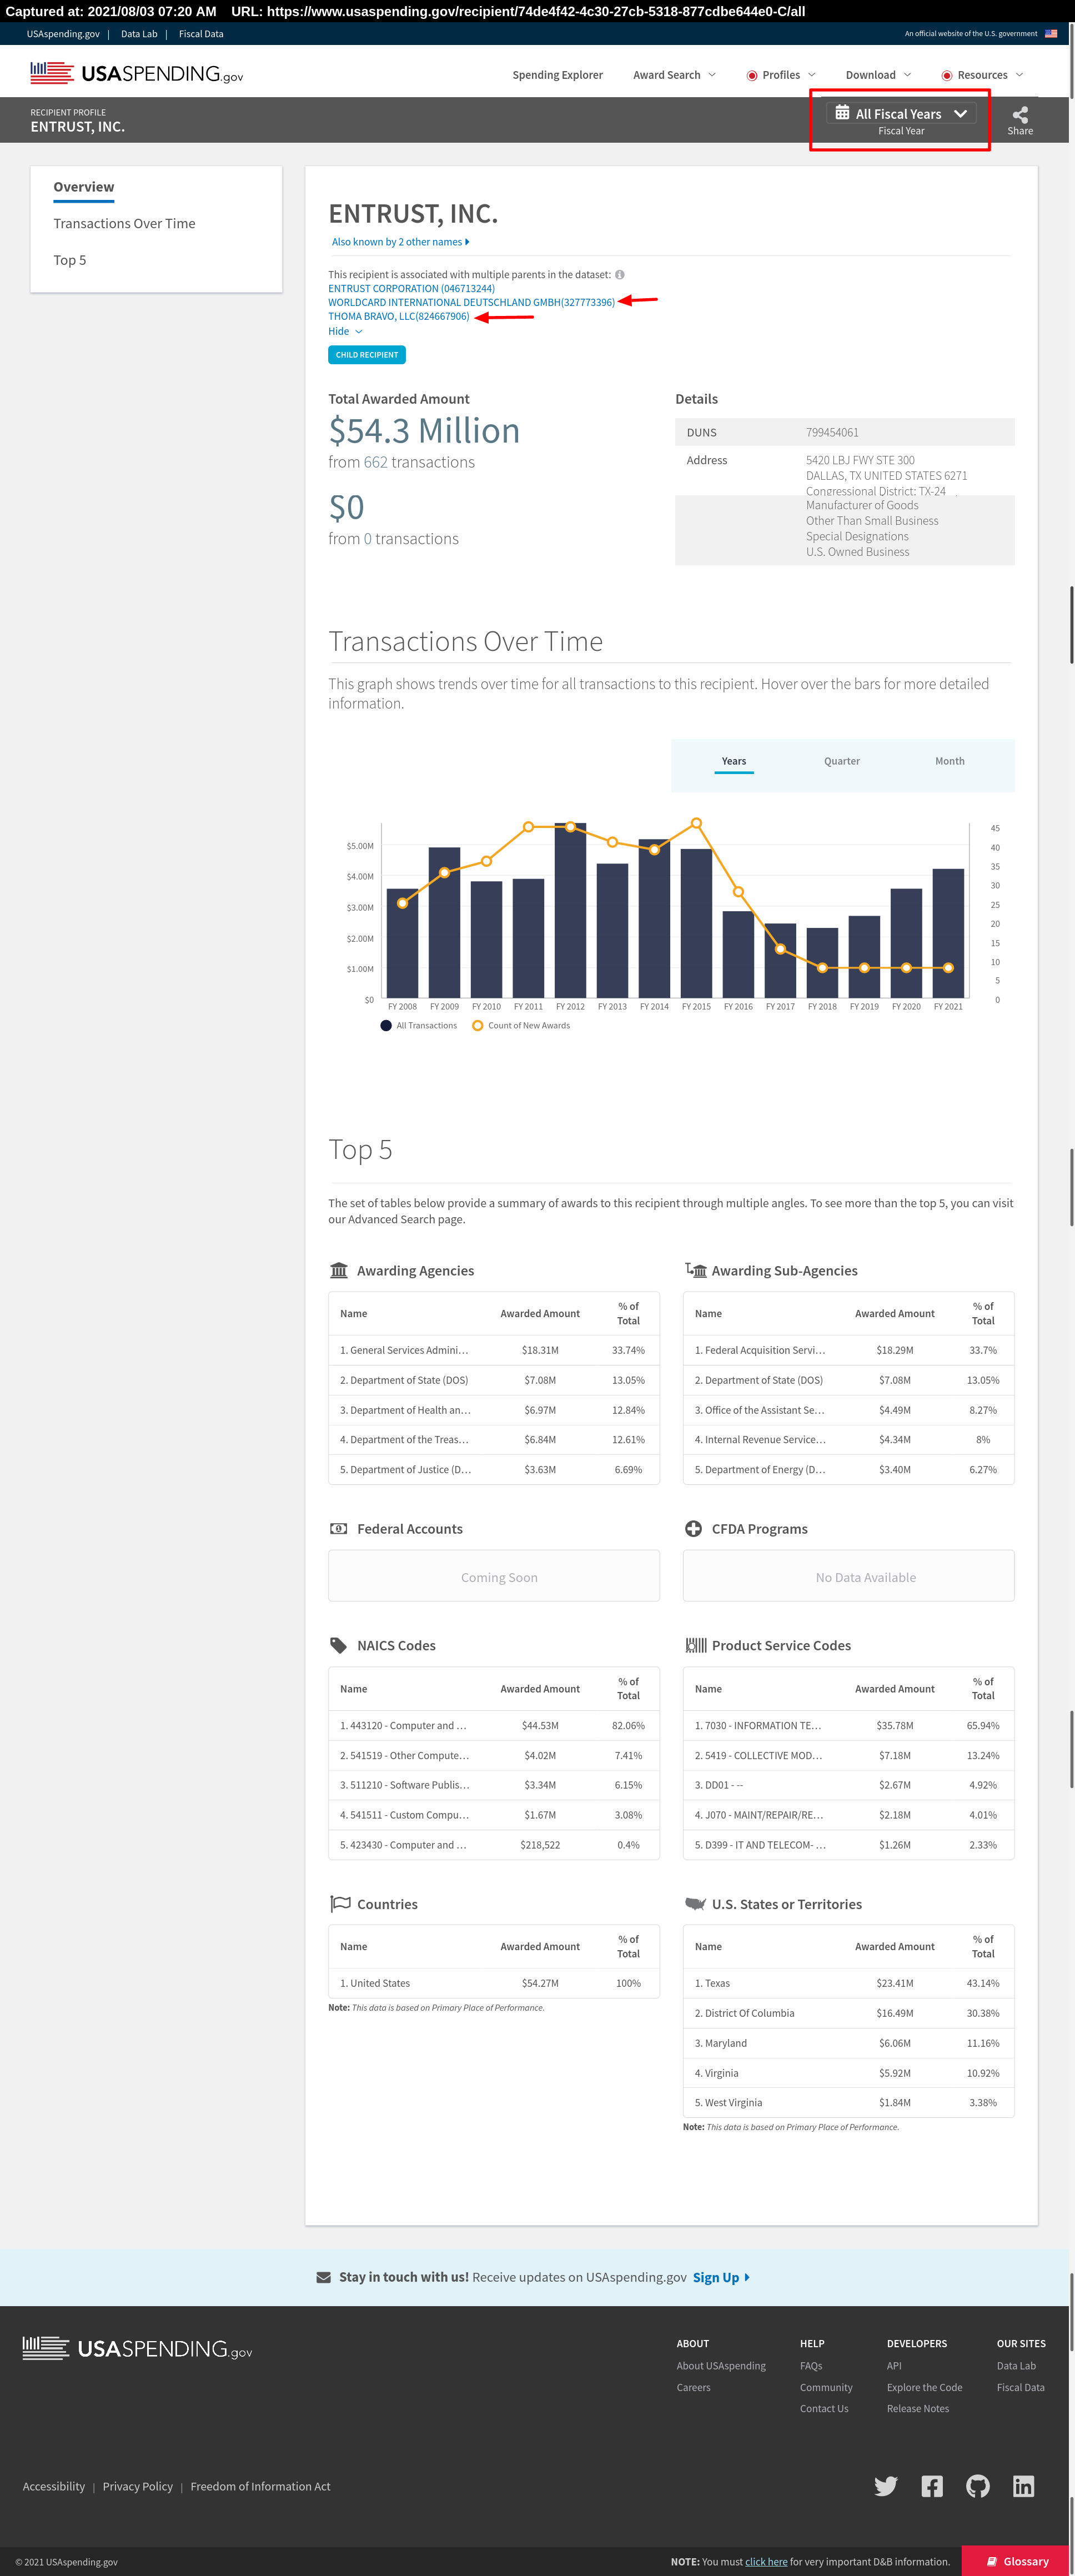The height and width of the screenshot is (2576, 1075).
Task: Expand the Download menu
Action: 878,75
